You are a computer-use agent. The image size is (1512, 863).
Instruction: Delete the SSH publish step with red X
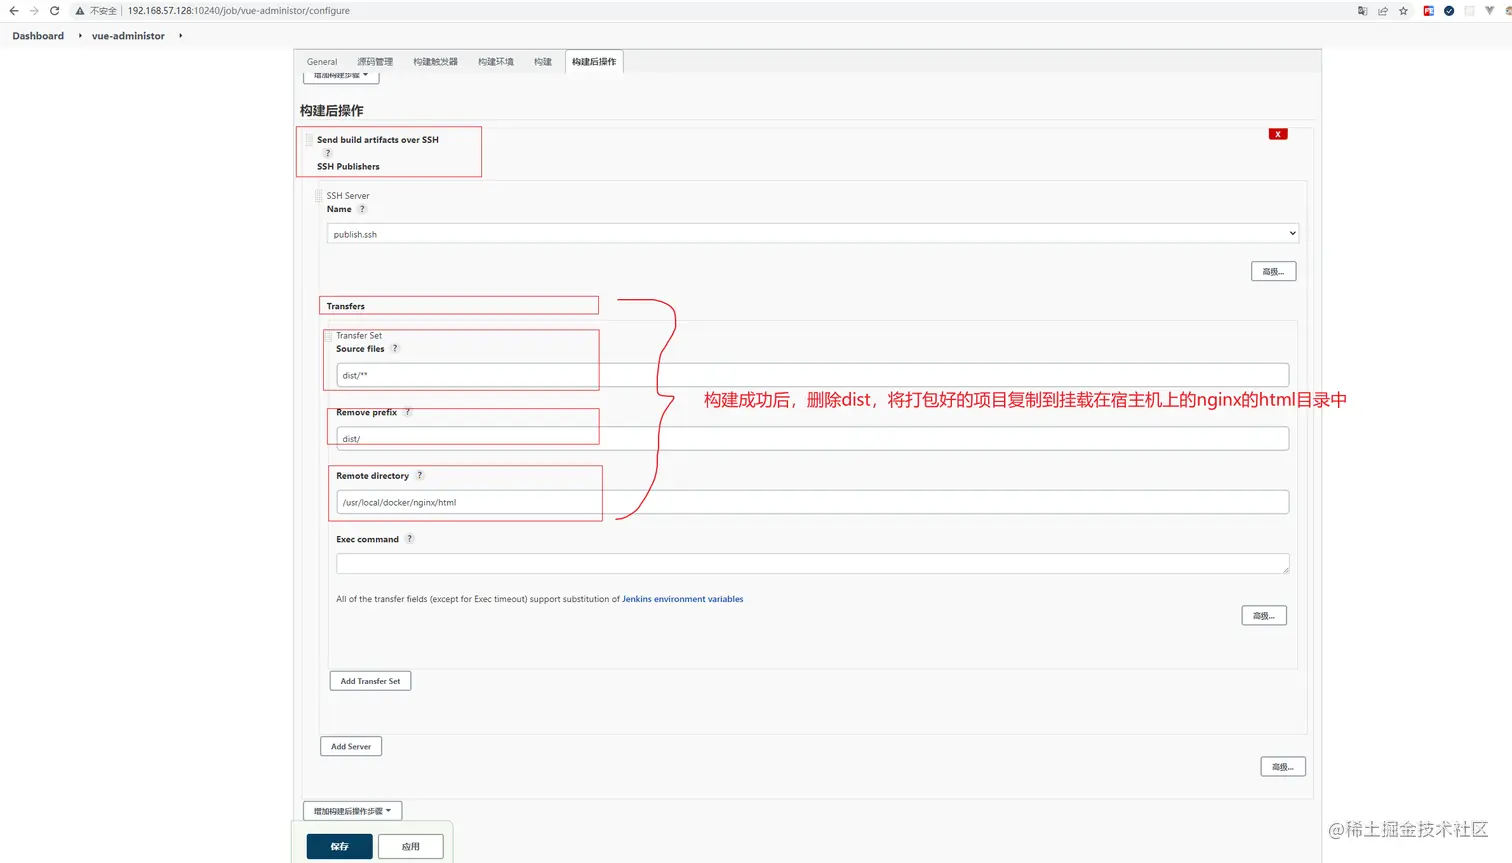pyautogui.click(x=1278, y=134)
